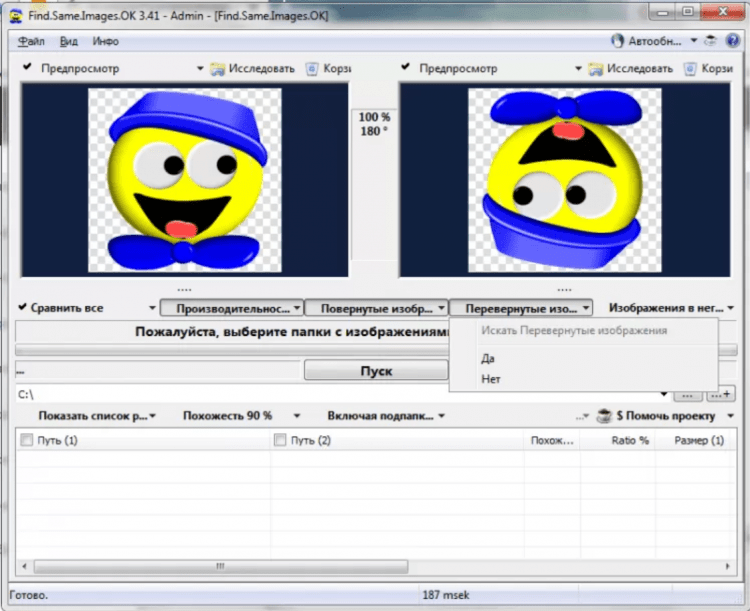This screenshot has height=611, width=750.
Task: Click the $ Помочь проекту link
Action: [666, 416]
